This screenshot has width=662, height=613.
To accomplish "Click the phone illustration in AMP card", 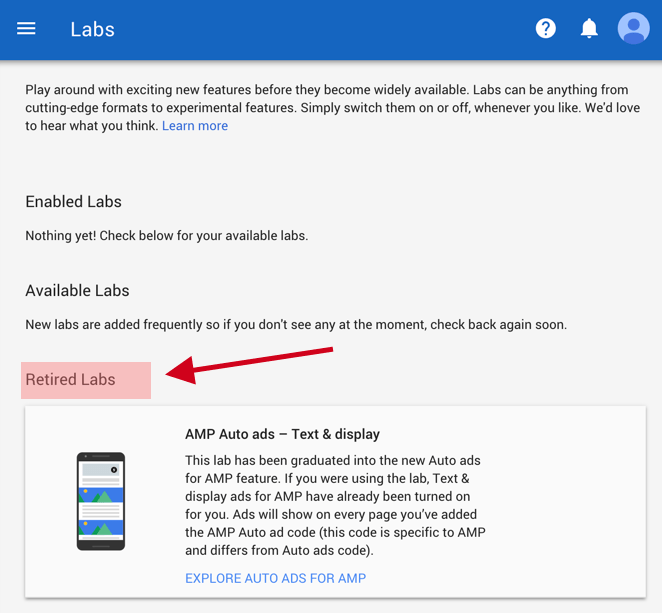I will (x=101, y=501).
